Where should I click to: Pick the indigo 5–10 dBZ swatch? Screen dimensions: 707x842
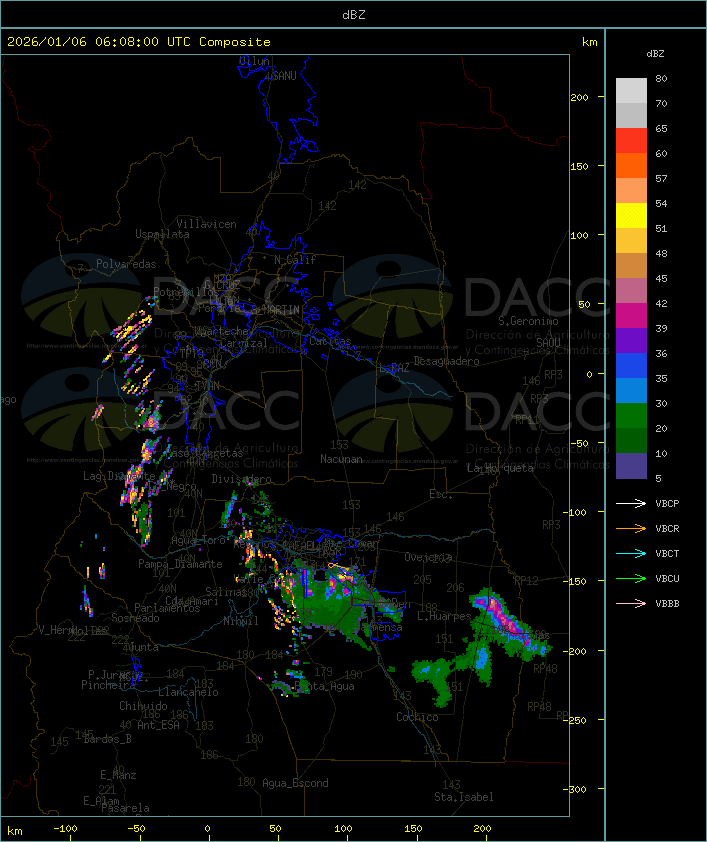pos(631,466)
